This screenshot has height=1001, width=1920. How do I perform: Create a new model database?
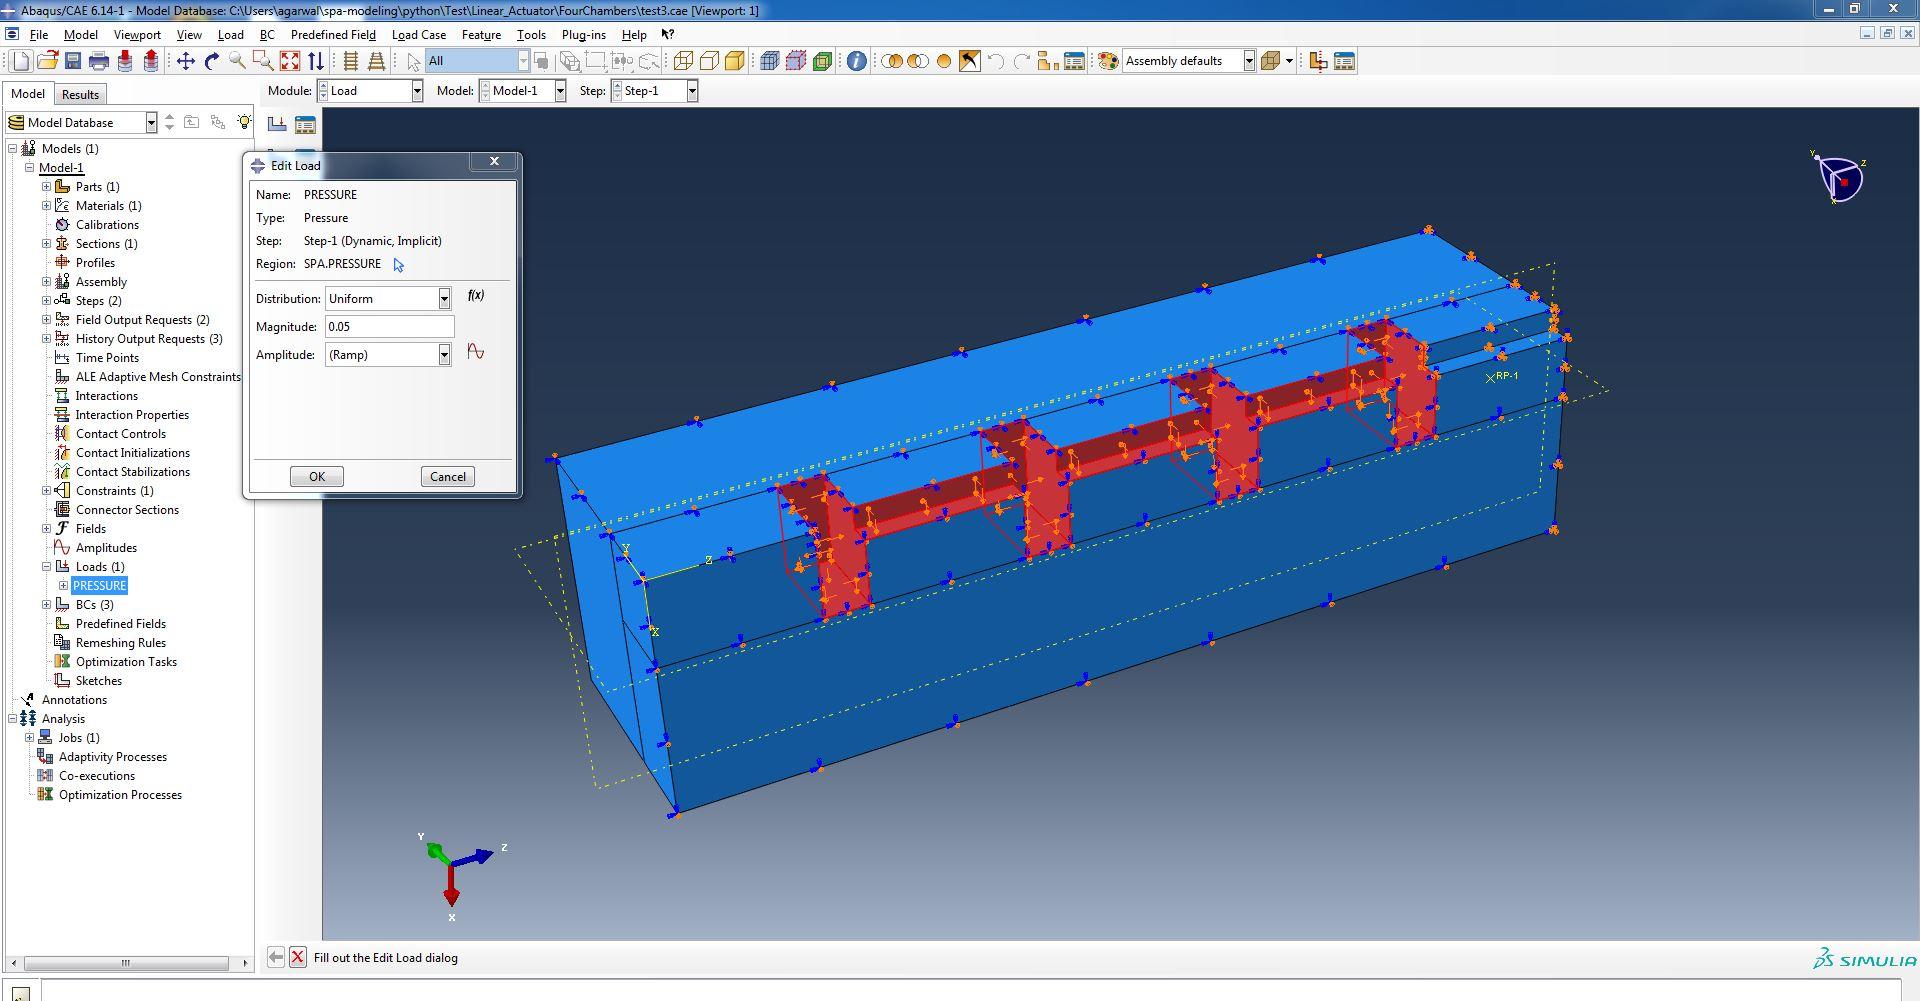point(21,61)
